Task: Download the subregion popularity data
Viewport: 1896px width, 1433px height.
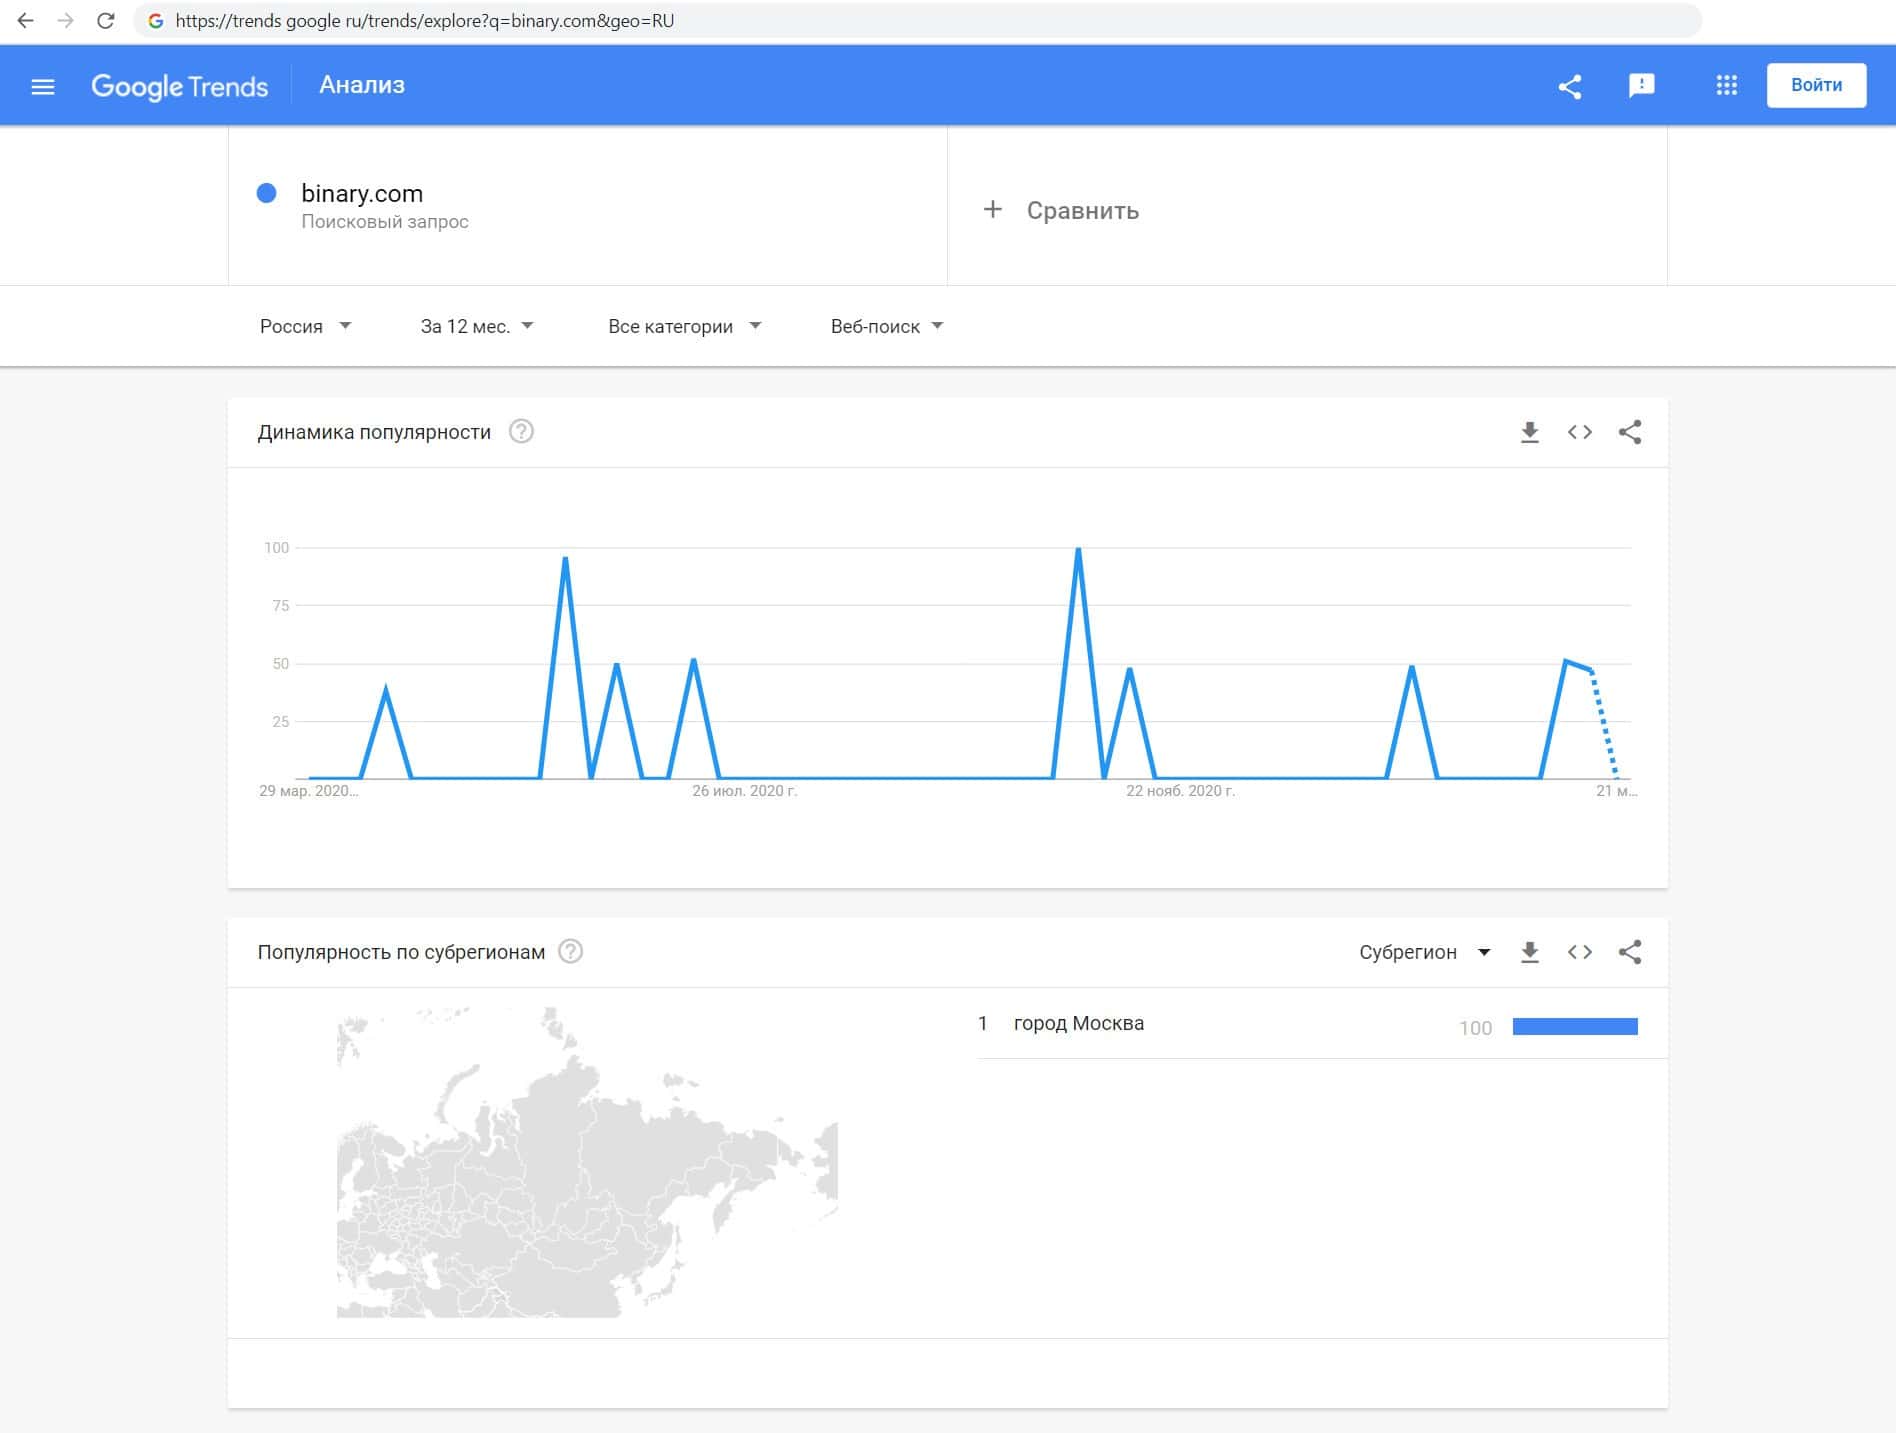Action: coord(1530,952)
